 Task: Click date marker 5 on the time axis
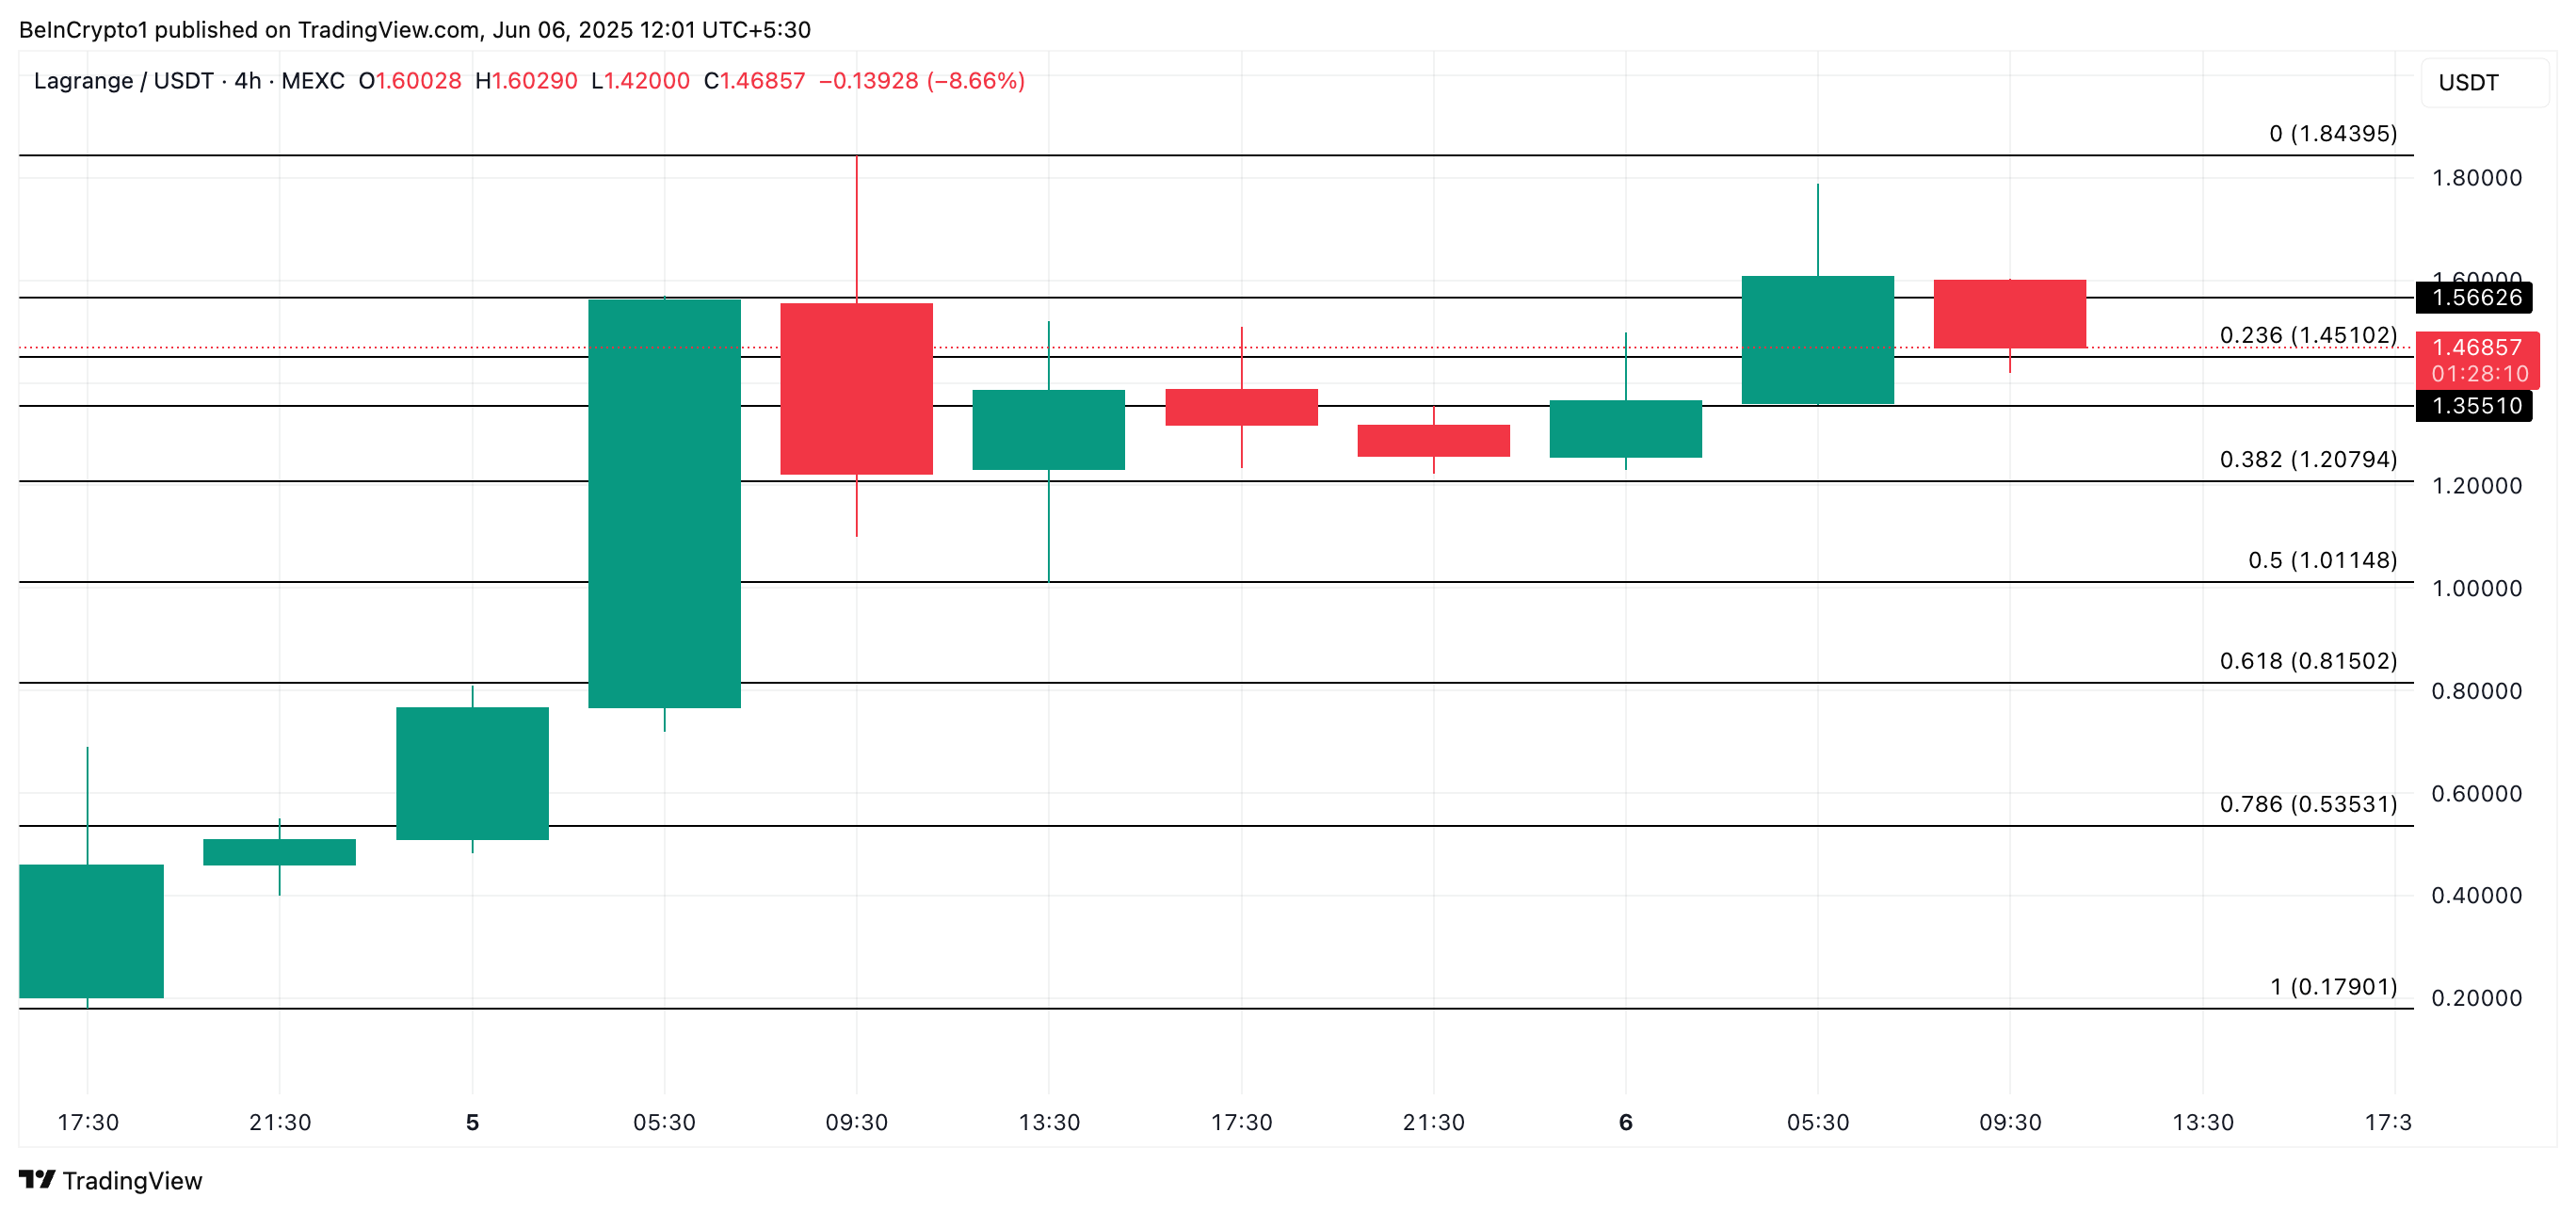tap(472, 1123)
